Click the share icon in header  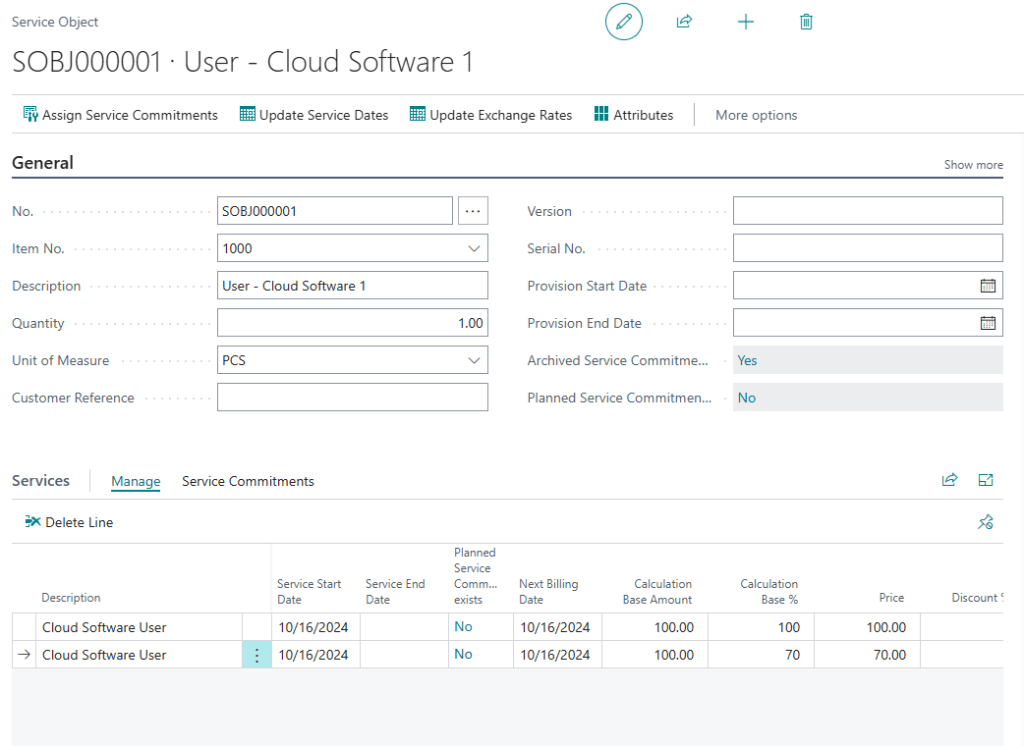point(685,22)
